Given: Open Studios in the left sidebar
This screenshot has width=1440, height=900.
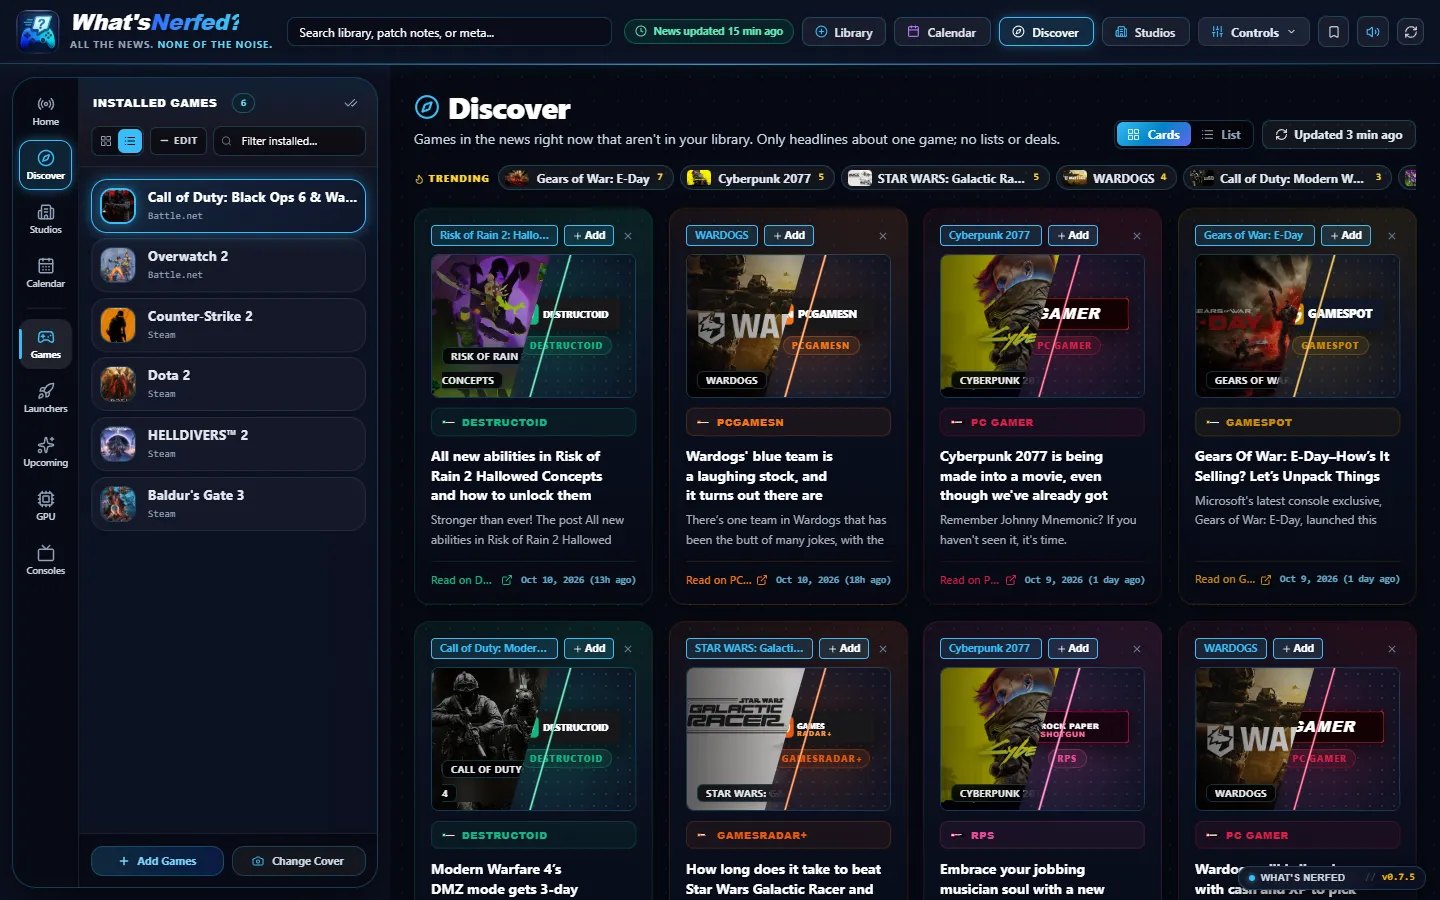Looking at the screenshot, I should point(45,218).
